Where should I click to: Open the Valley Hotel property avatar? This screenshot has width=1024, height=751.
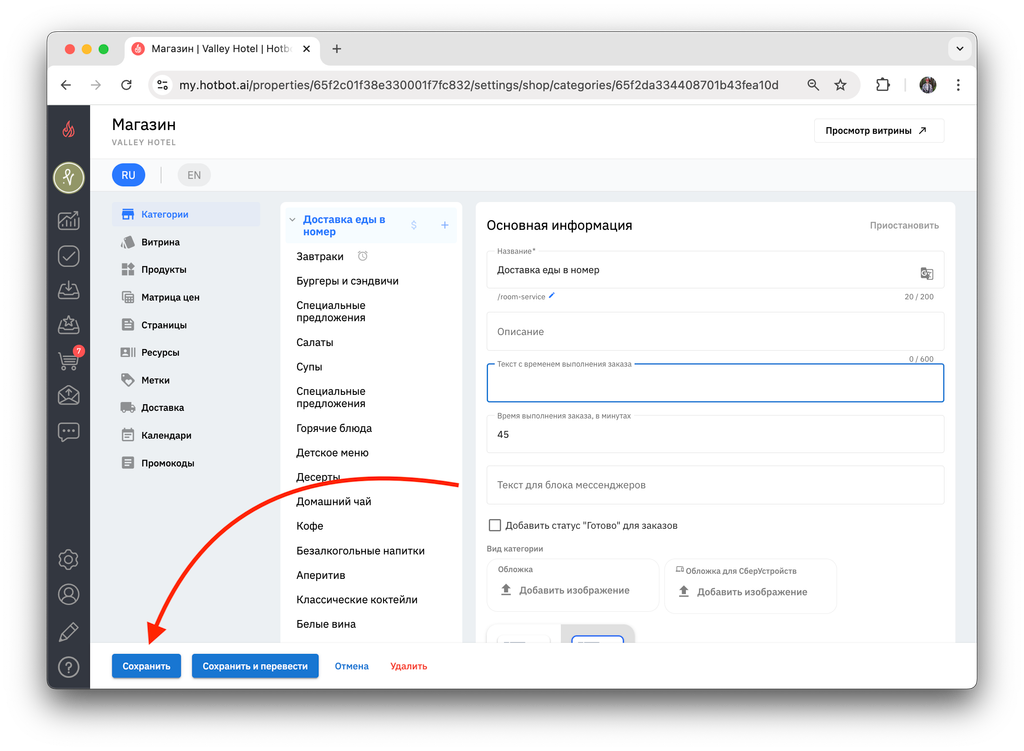[69, 178]
